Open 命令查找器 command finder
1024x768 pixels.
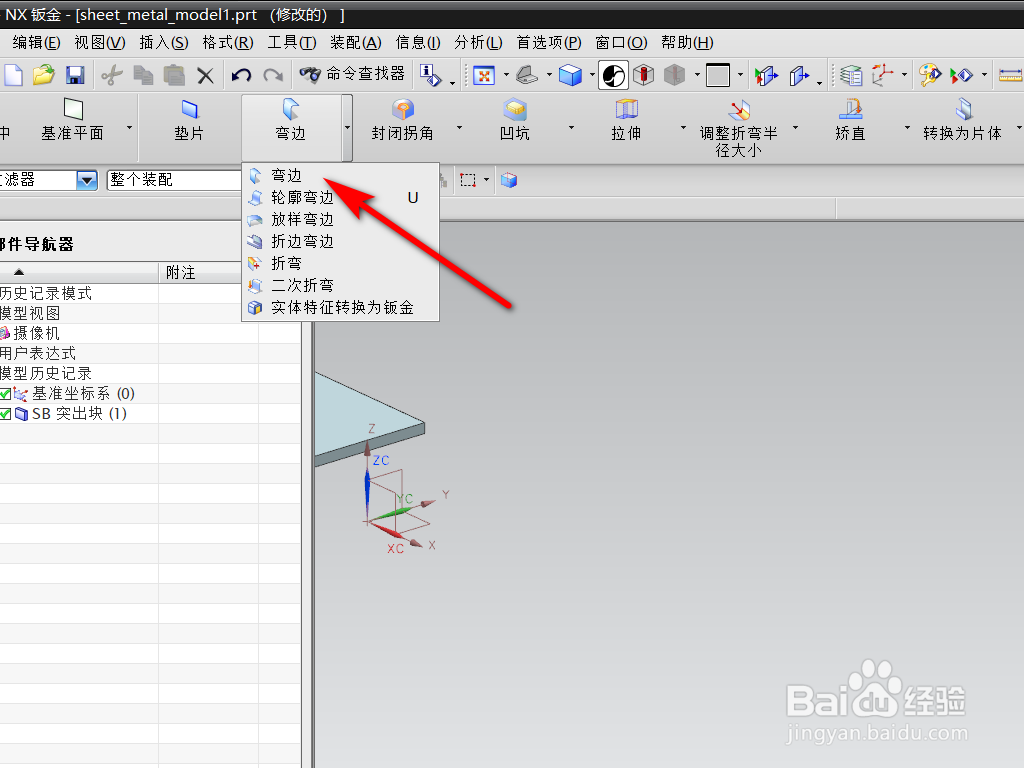point(352,74)
